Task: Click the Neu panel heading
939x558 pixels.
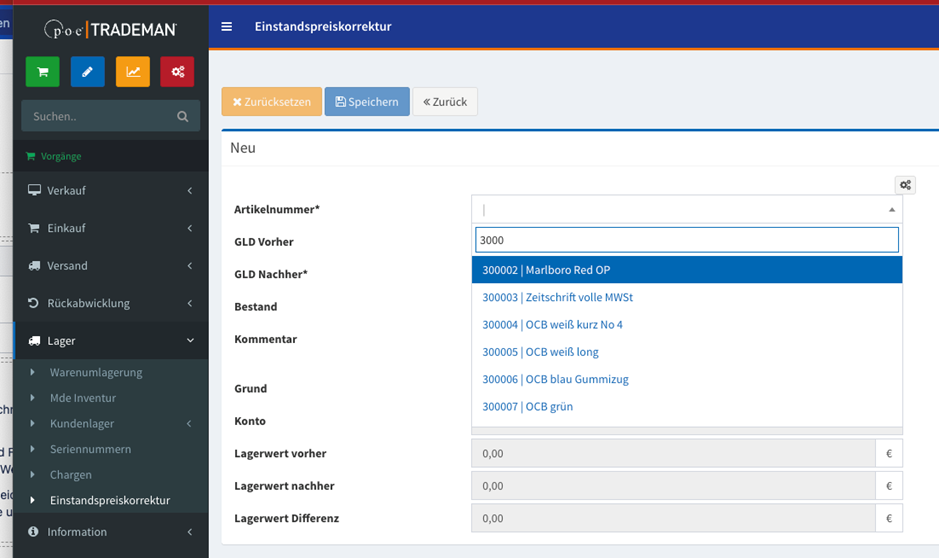Action: (243, 148)
